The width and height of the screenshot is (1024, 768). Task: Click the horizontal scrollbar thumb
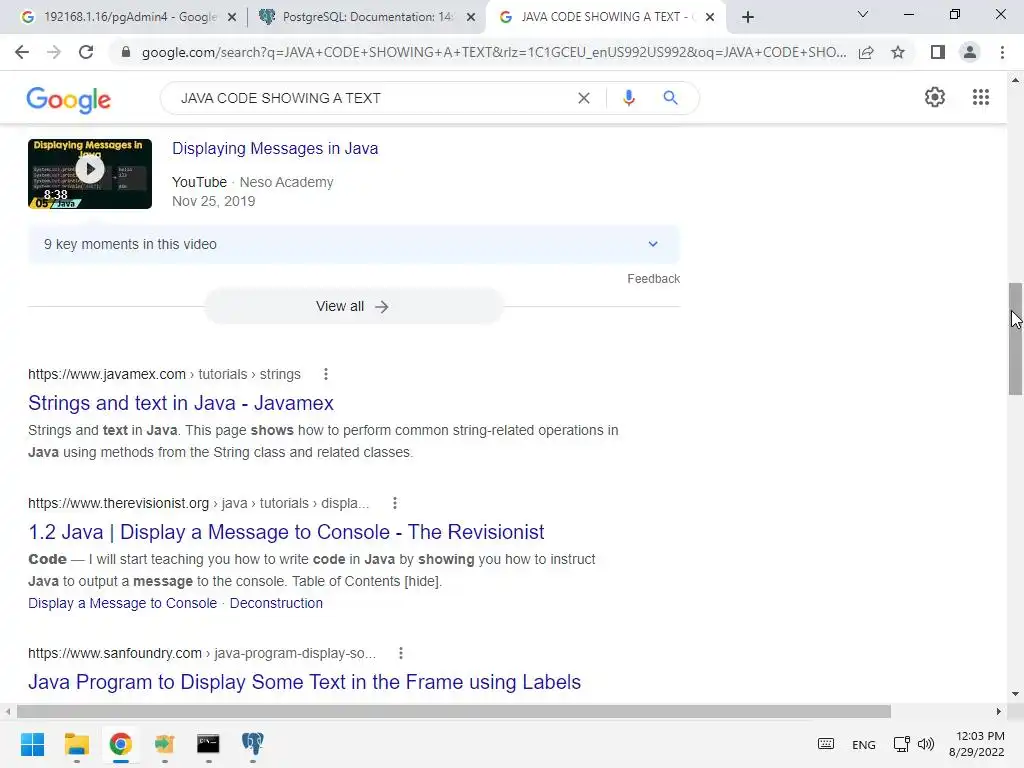(x=454, y=711)
